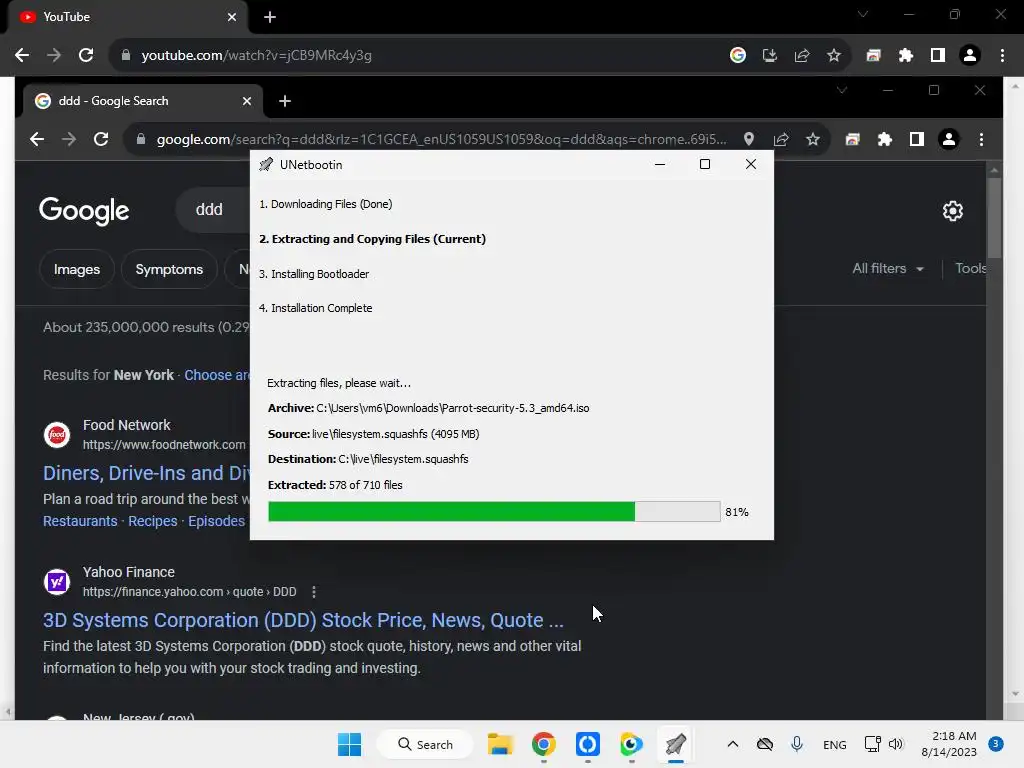Share this YouTube page icon
Image resolution: width=1024 pixels, height=768 pixels.
tap(801, 56)
